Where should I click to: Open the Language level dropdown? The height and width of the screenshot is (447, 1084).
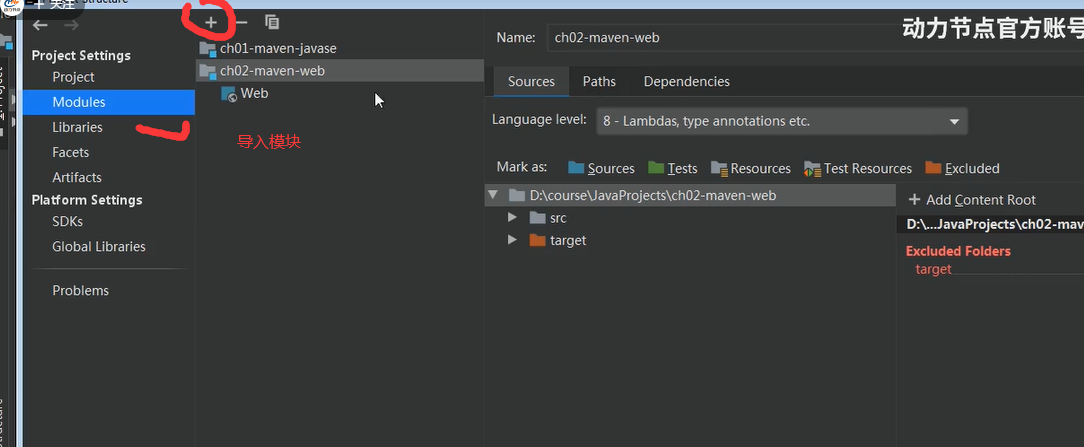pos(782,121)
